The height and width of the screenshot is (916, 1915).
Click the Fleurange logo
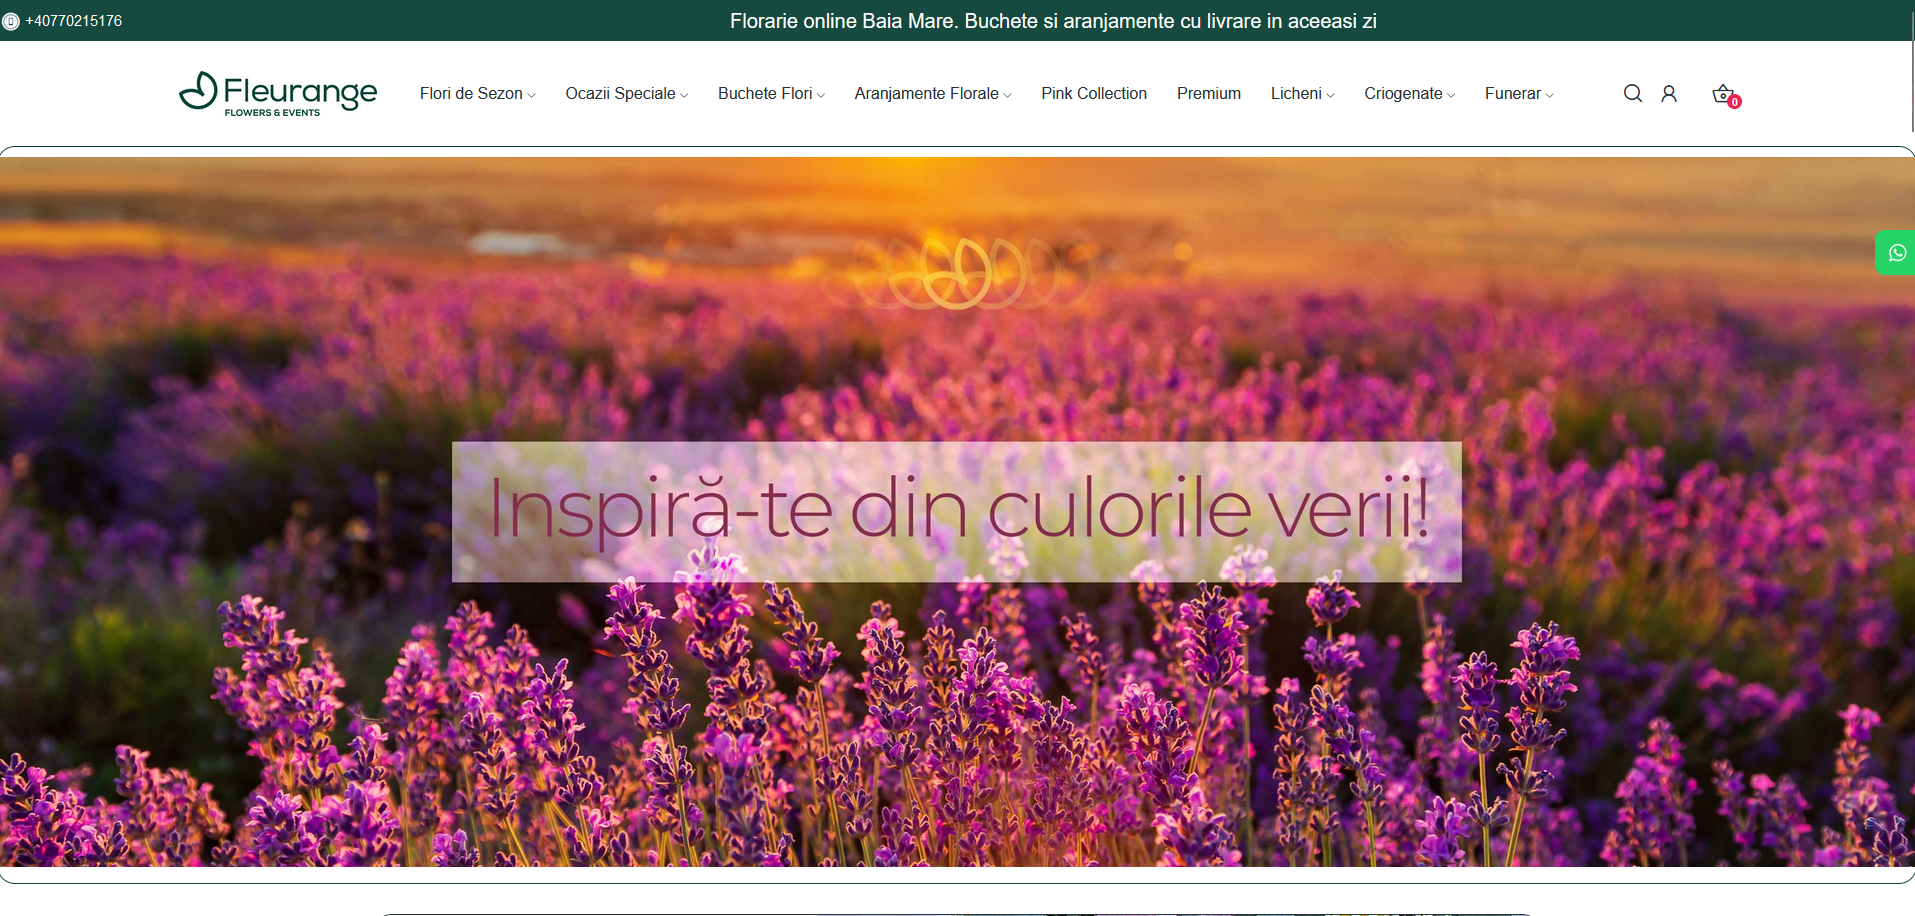click(278, 94)
